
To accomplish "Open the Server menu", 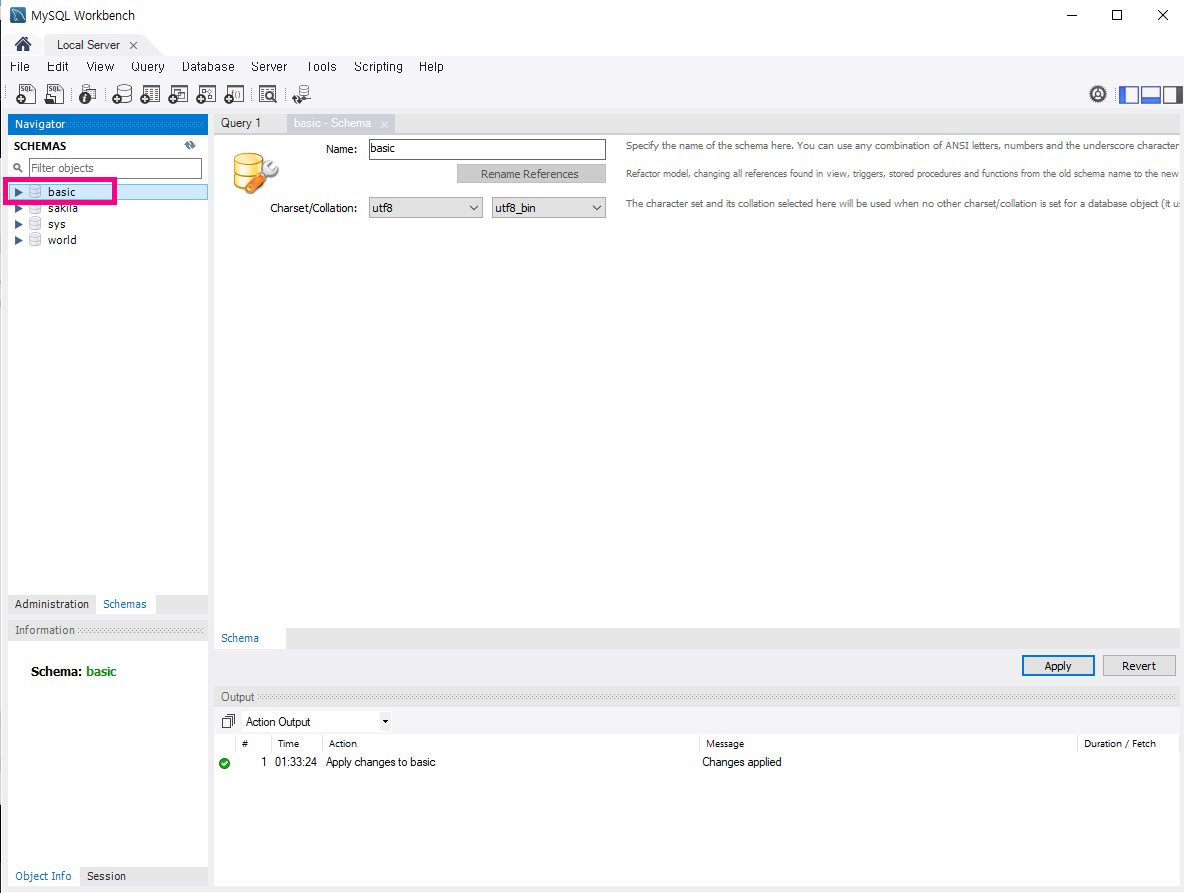I will click(x=269, y=66).
